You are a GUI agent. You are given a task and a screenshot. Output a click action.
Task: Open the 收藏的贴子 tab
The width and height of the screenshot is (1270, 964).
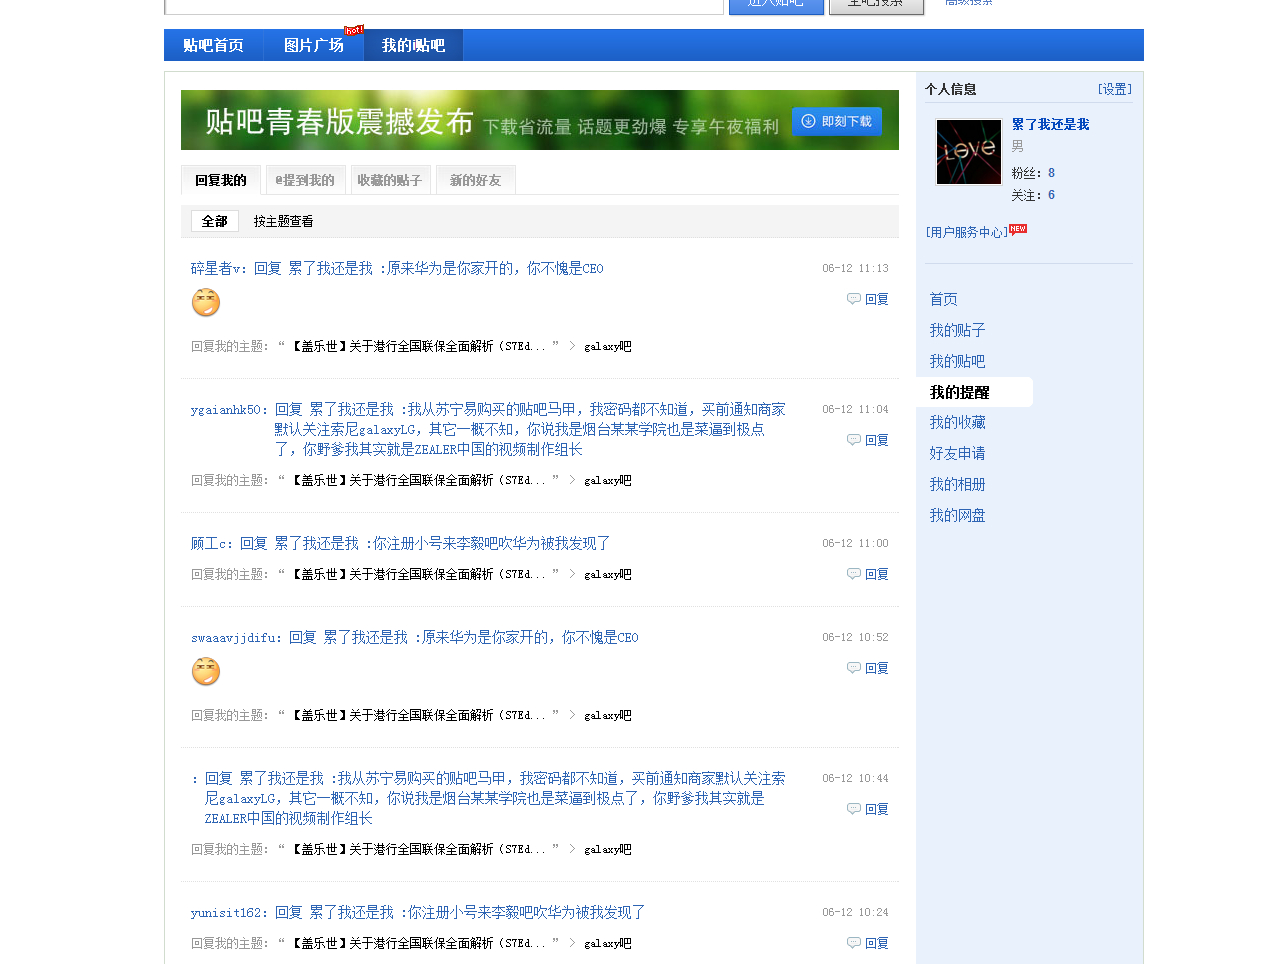click(390, 180)
